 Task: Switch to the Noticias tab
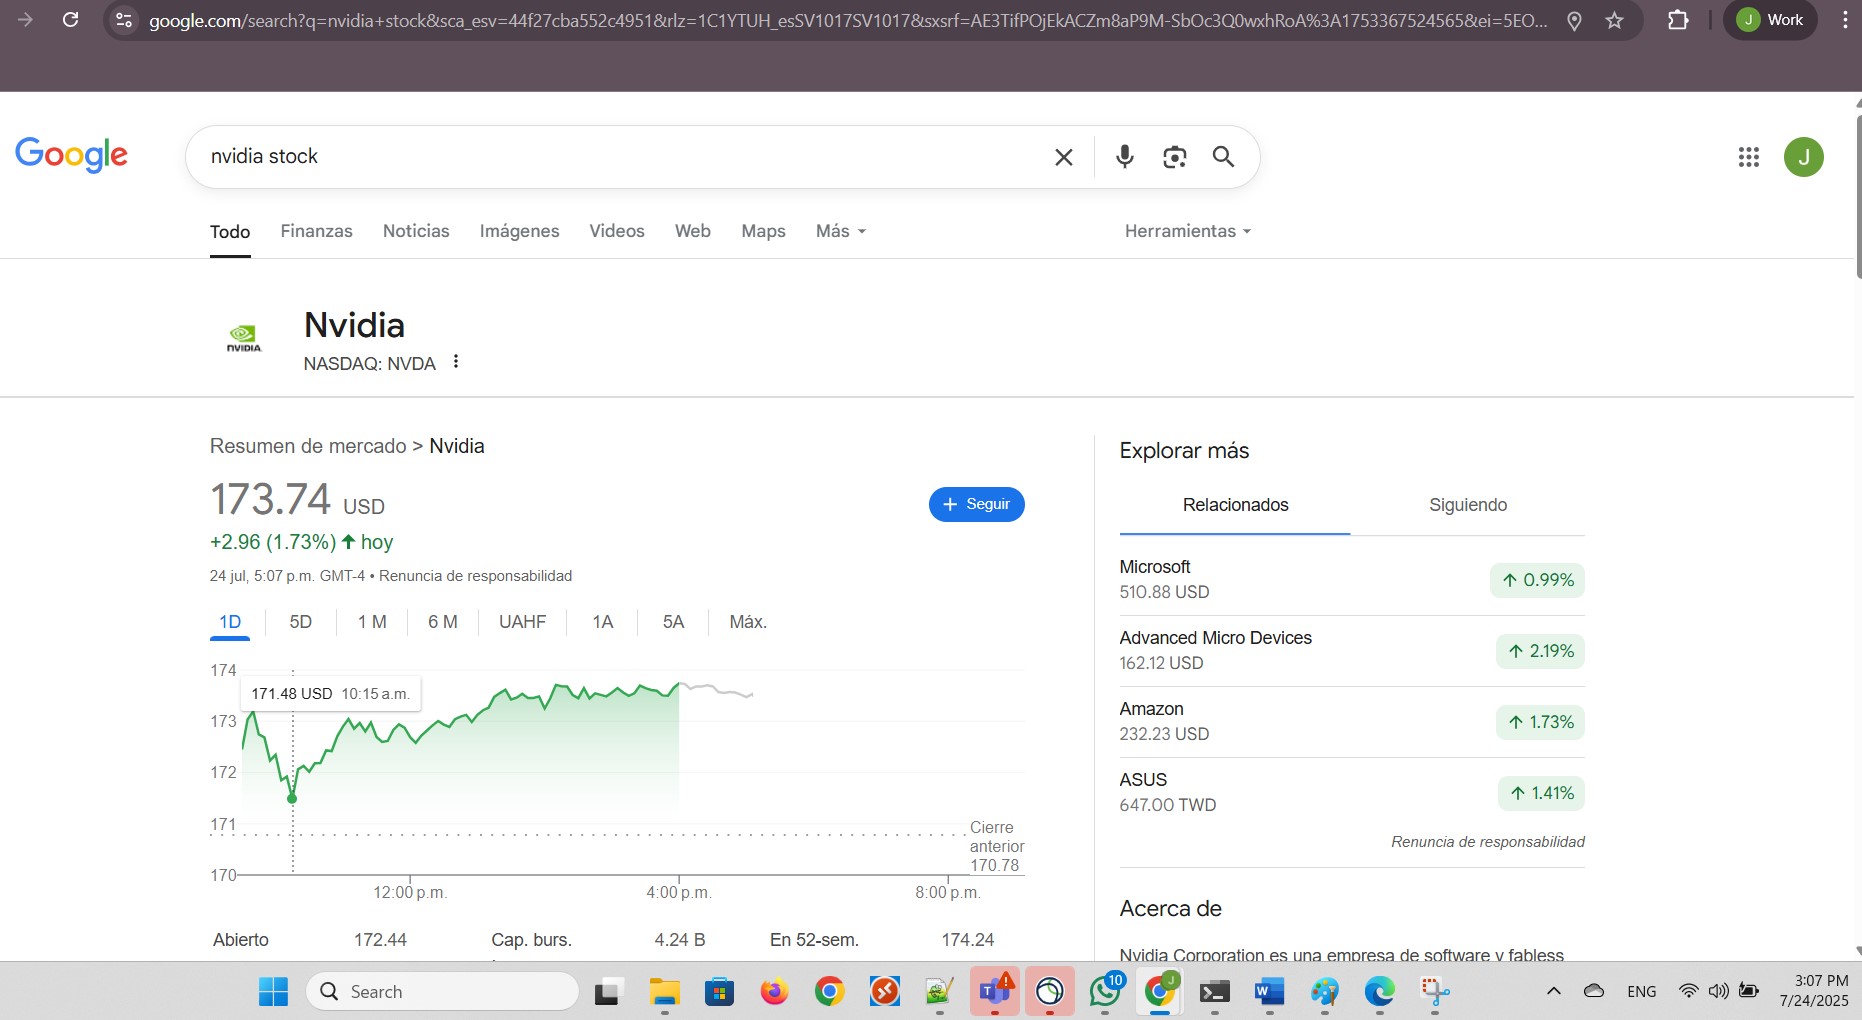pos(416,231)
